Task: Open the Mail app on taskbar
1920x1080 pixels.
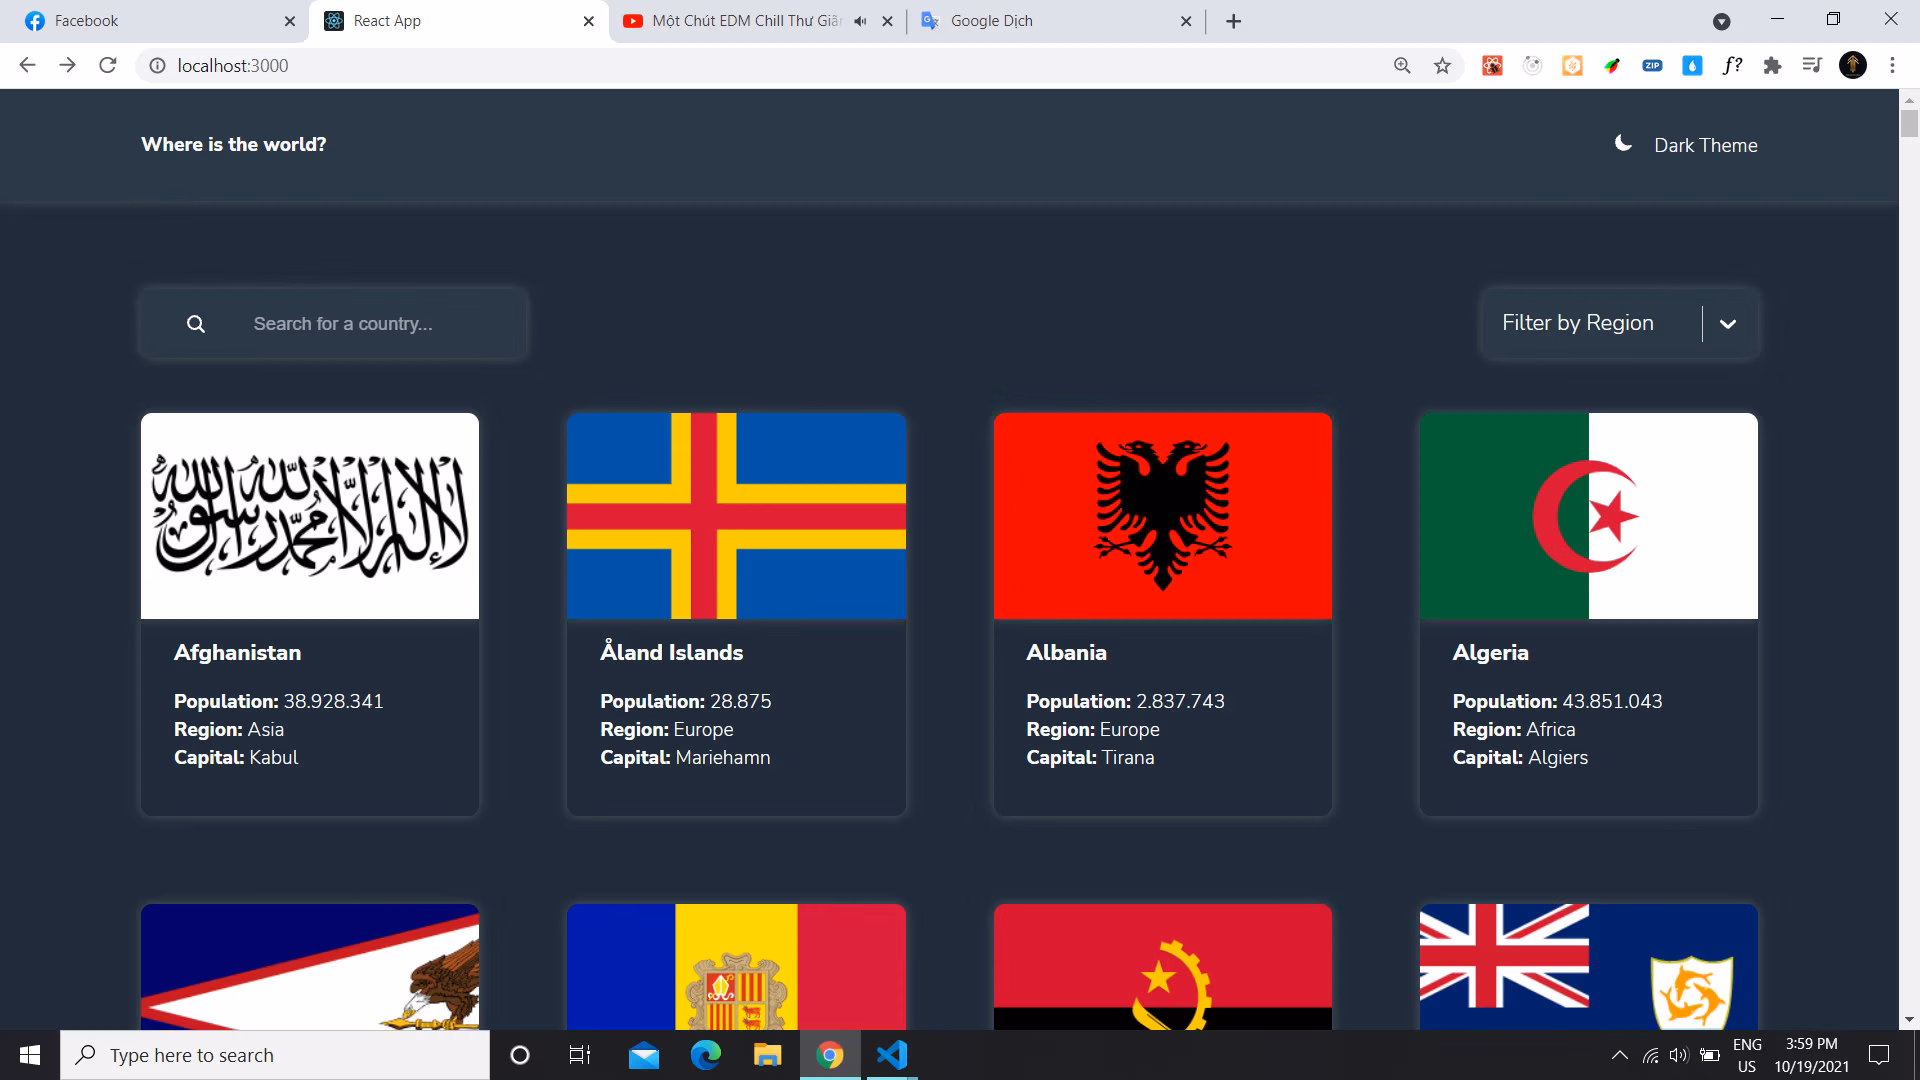Action: [644, 1055]
